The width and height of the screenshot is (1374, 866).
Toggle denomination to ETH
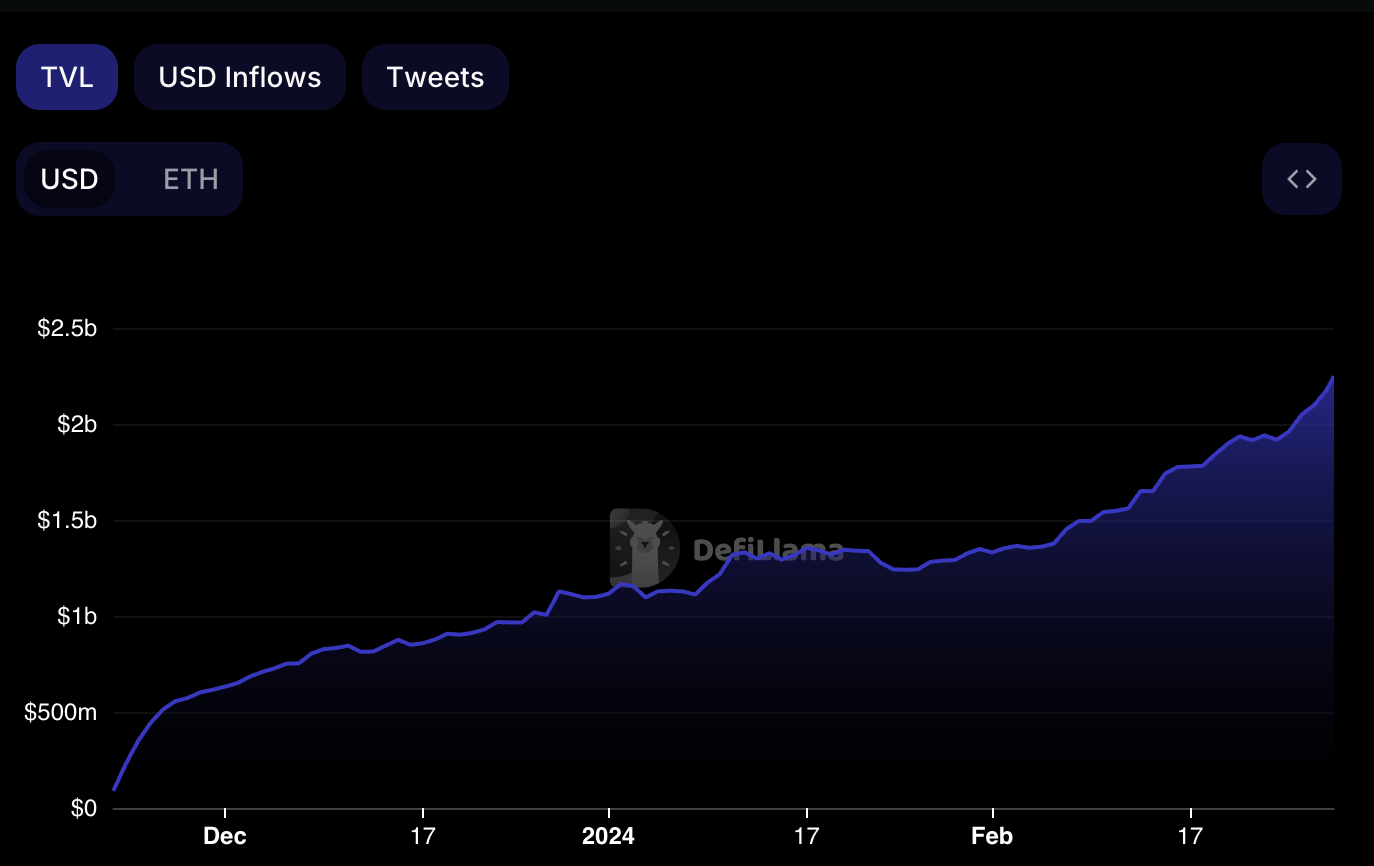[190, 179]
